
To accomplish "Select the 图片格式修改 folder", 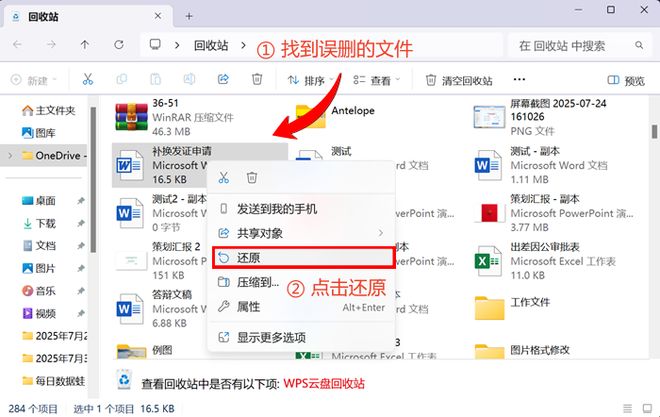I will 523,350.
